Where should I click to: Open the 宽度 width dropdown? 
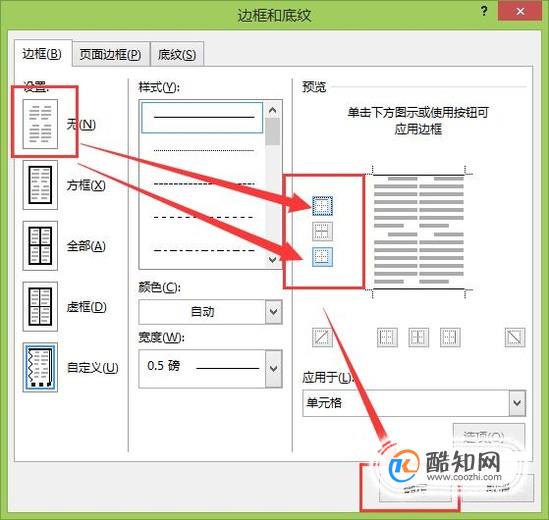(210, 368)
